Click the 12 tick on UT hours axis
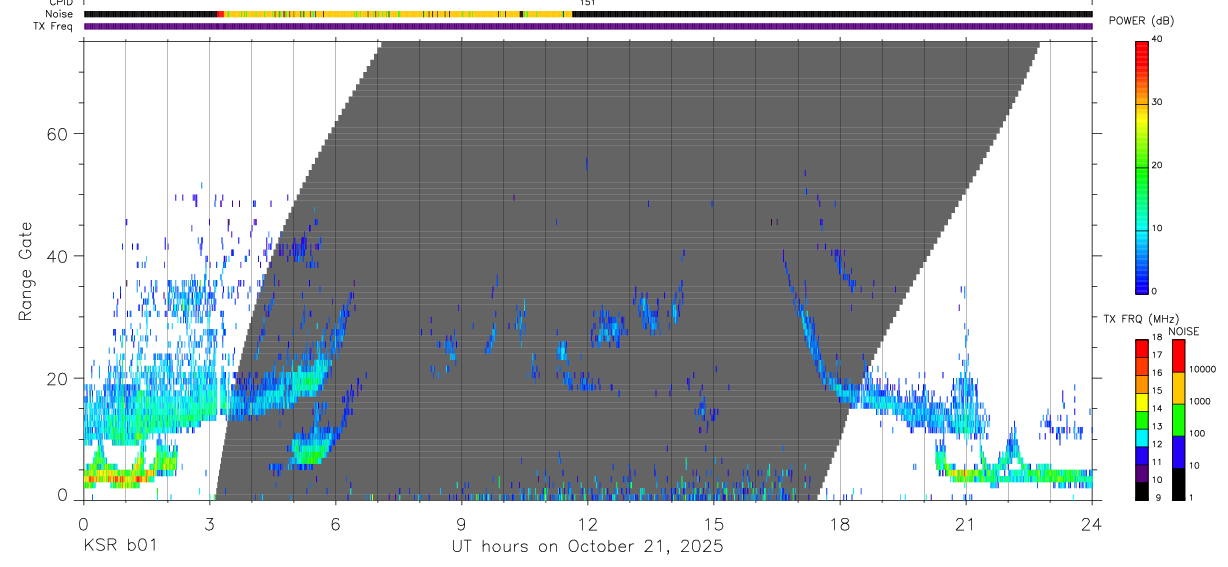1228x567 pixels. [588, 522]
